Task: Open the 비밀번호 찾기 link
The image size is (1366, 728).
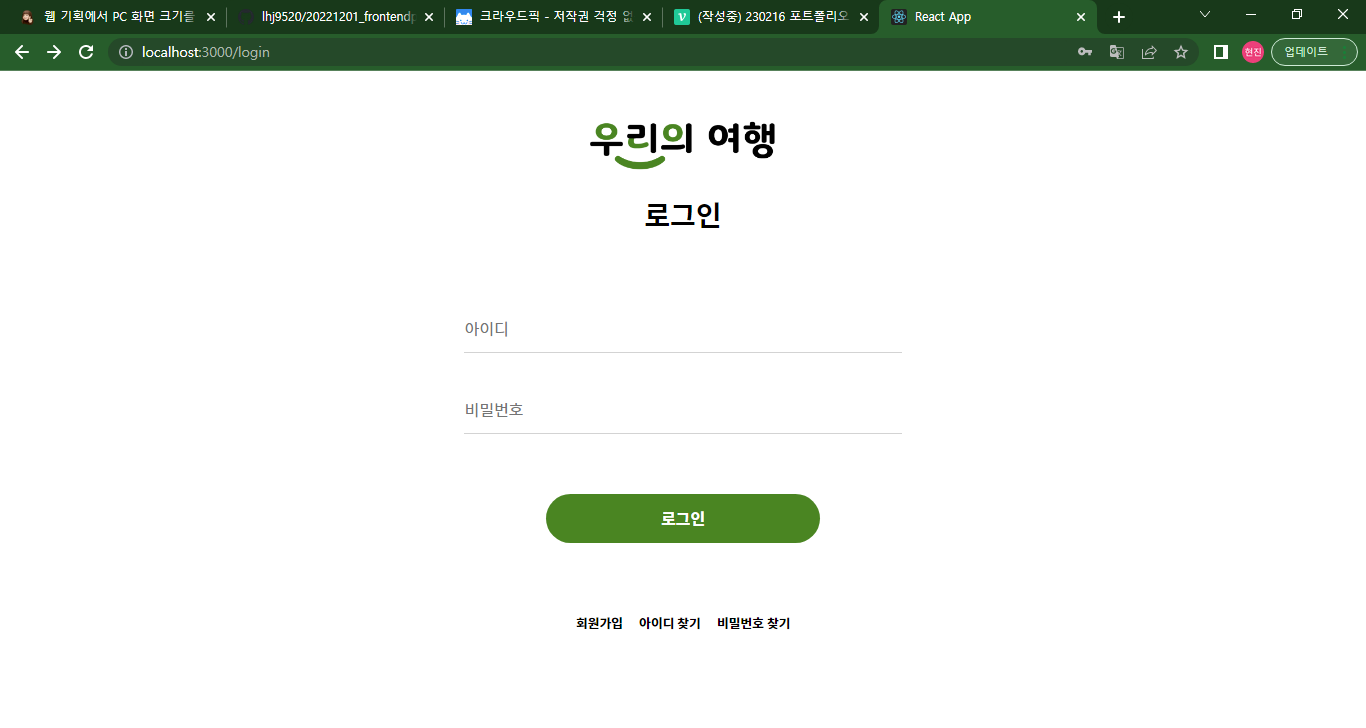Action: tap(753, 623)
